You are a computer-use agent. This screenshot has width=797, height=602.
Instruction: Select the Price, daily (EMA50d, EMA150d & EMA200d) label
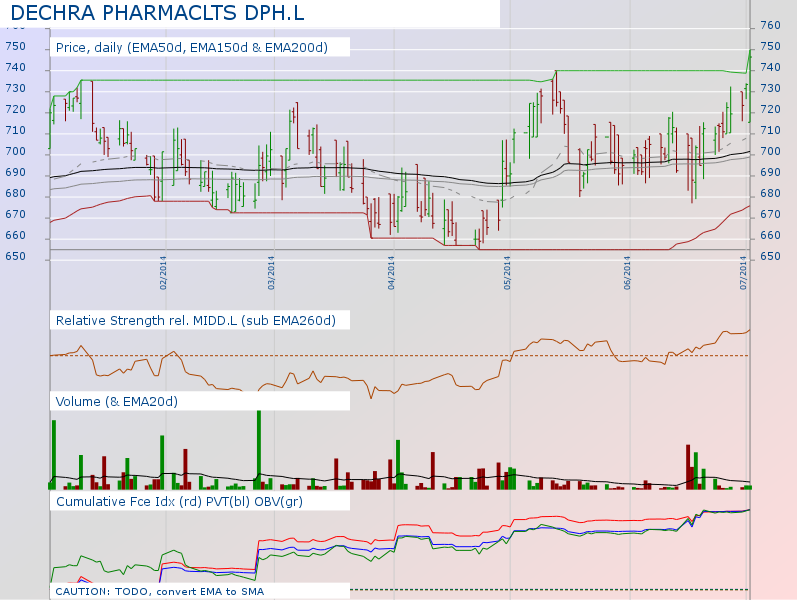click(192, 48)
